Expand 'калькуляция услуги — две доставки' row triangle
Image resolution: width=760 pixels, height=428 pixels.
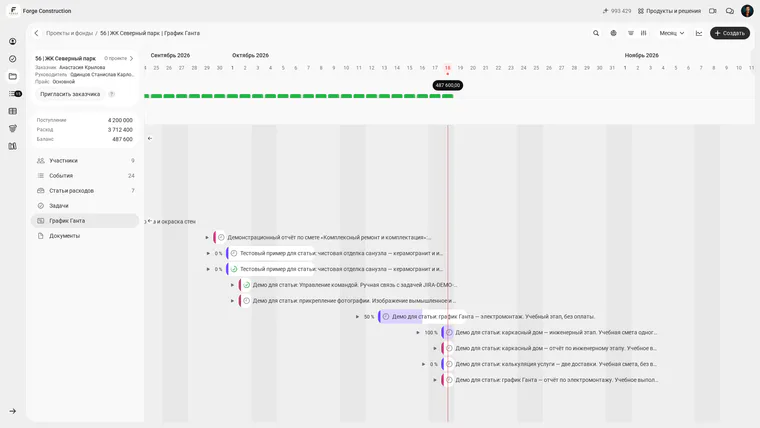coord(423,364)
